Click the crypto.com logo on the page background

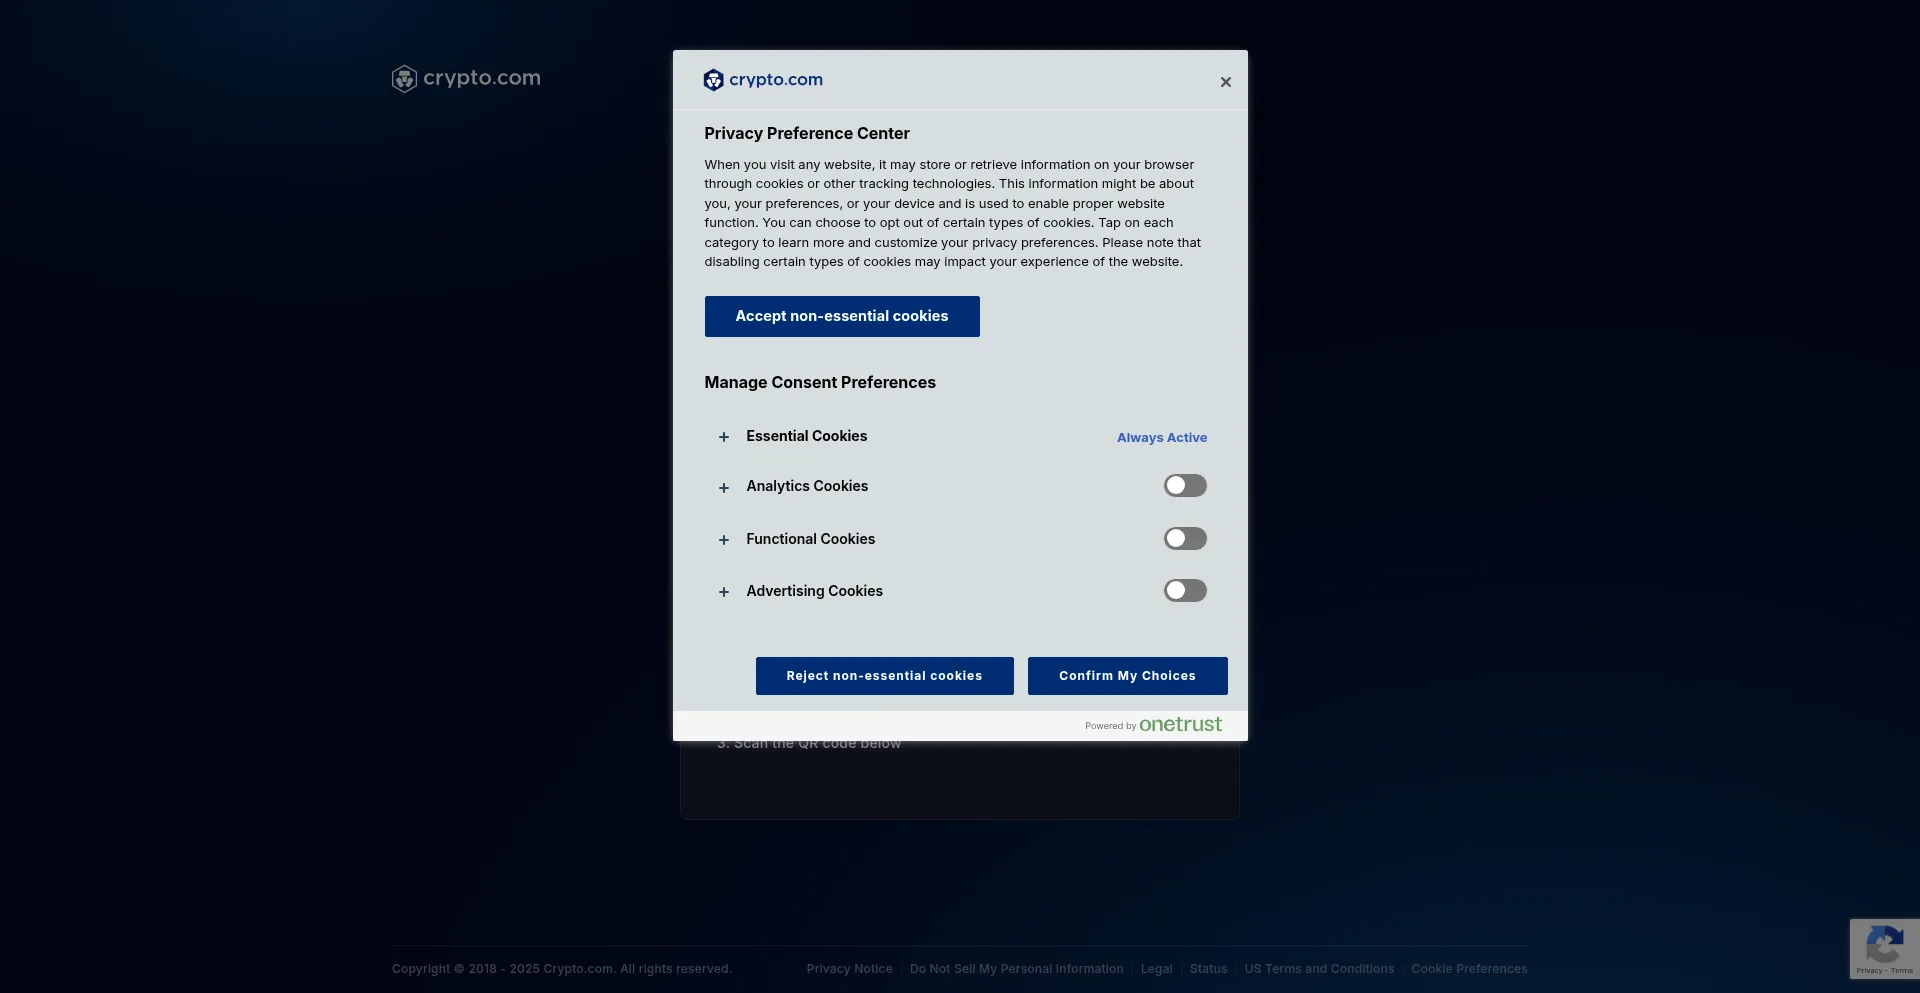(x=466, y=78)
